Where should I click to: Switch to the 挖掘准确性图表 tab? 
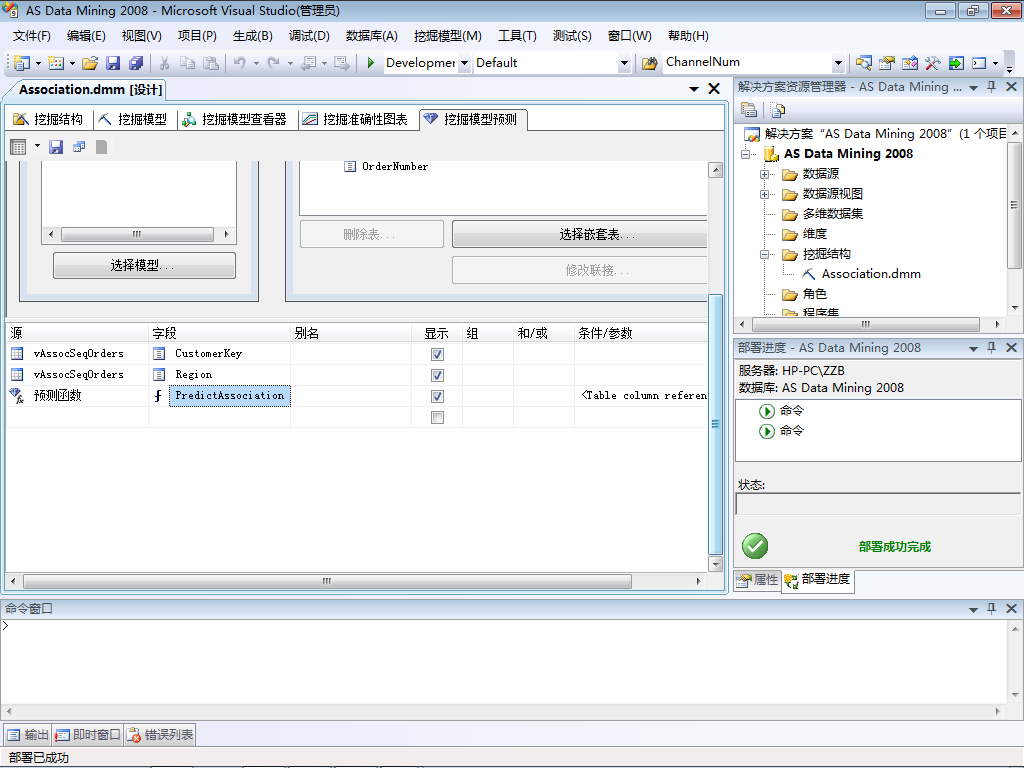356,120
